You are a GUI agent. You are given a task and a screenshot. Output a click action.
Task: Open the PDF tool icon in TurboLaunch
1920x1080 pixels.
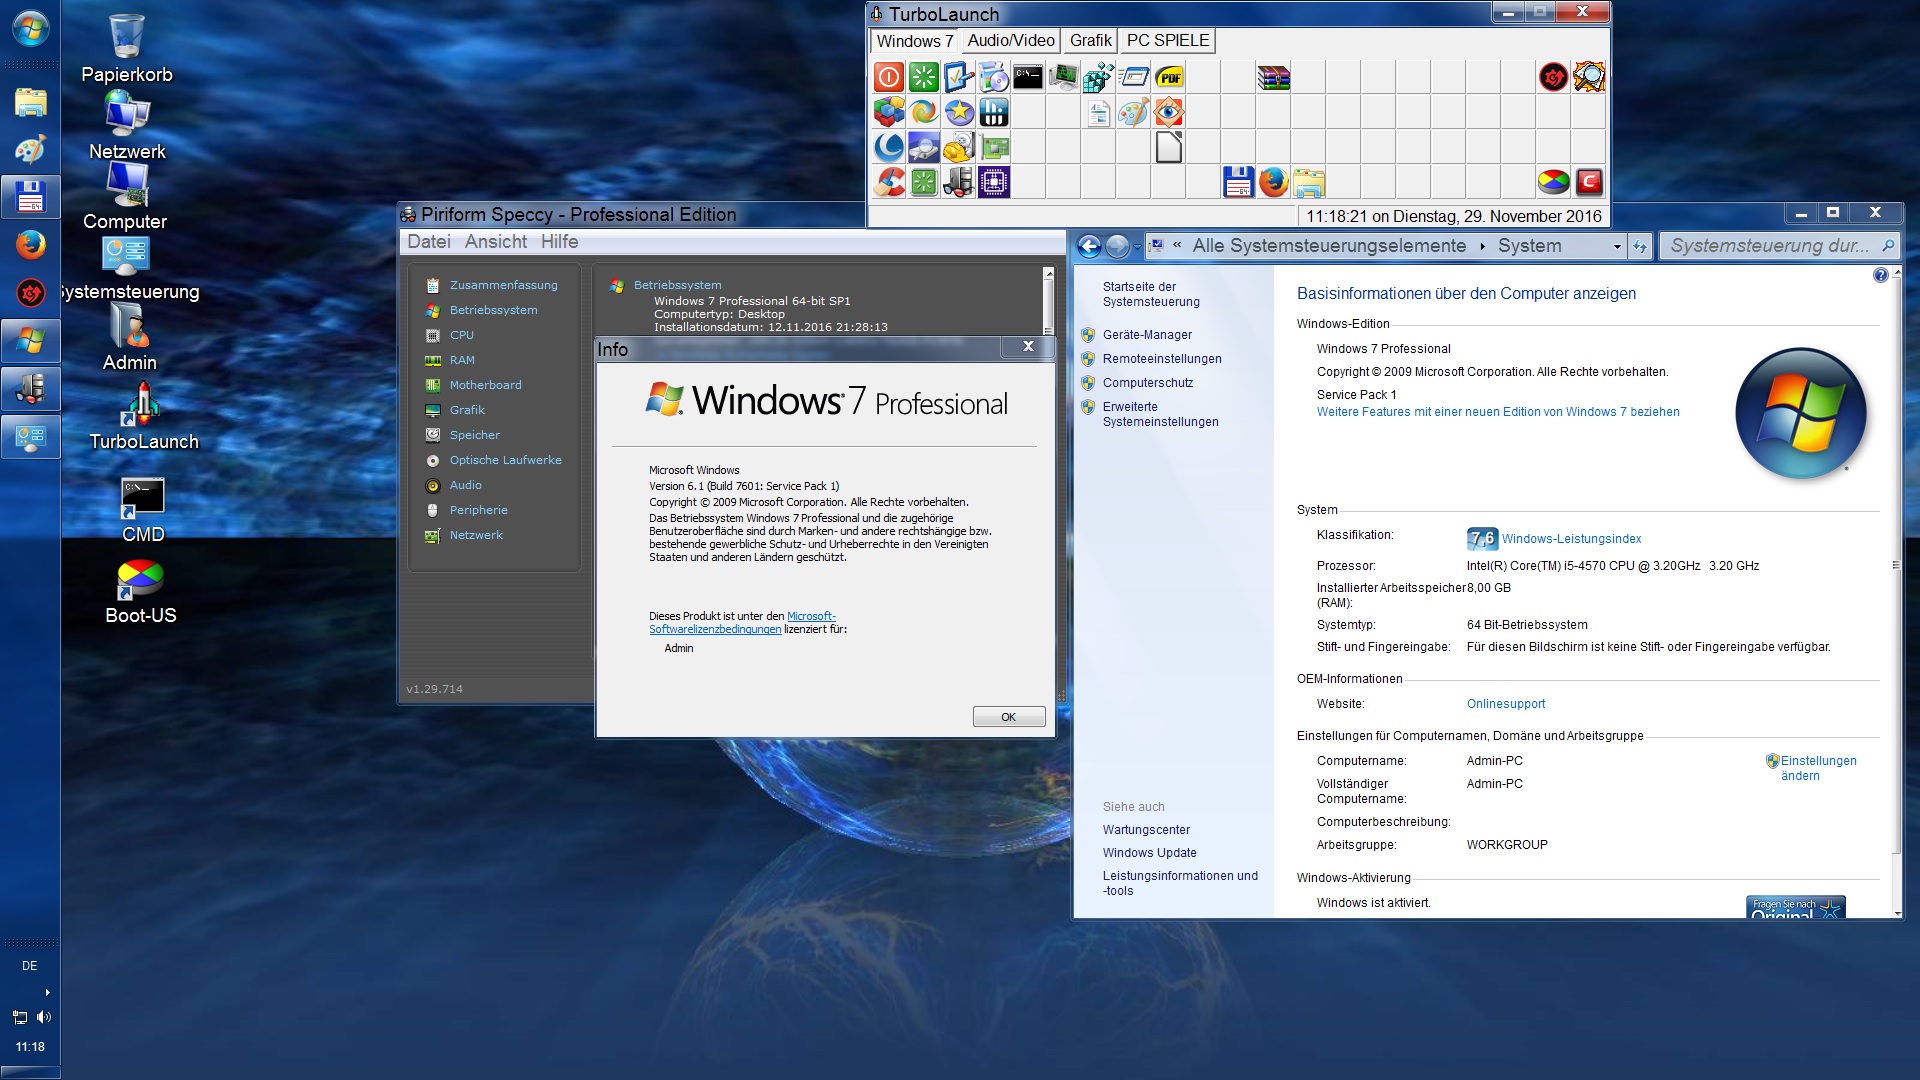pyautogui.click(x=1169, y=77)
